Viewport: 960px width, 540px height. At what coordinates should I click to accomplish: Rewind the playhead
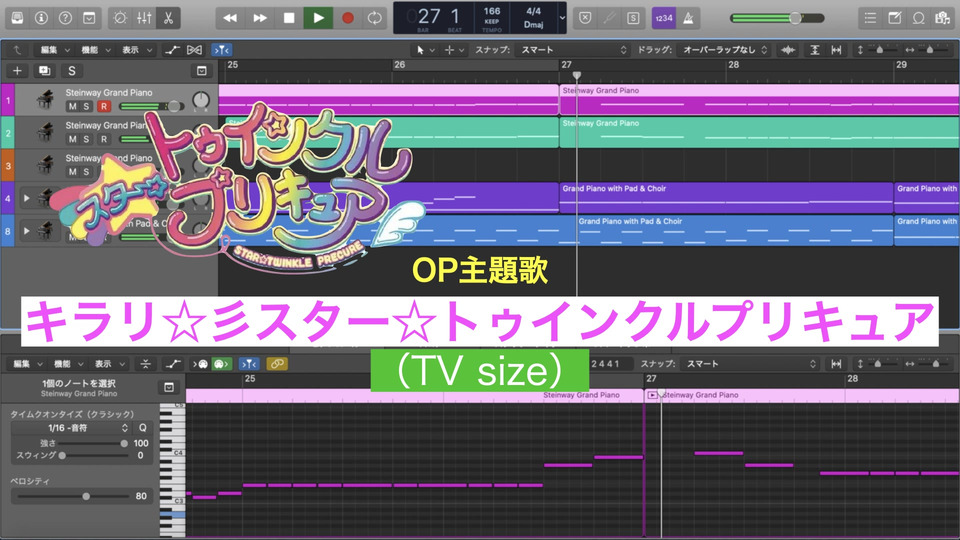click(x=230, y=18)
